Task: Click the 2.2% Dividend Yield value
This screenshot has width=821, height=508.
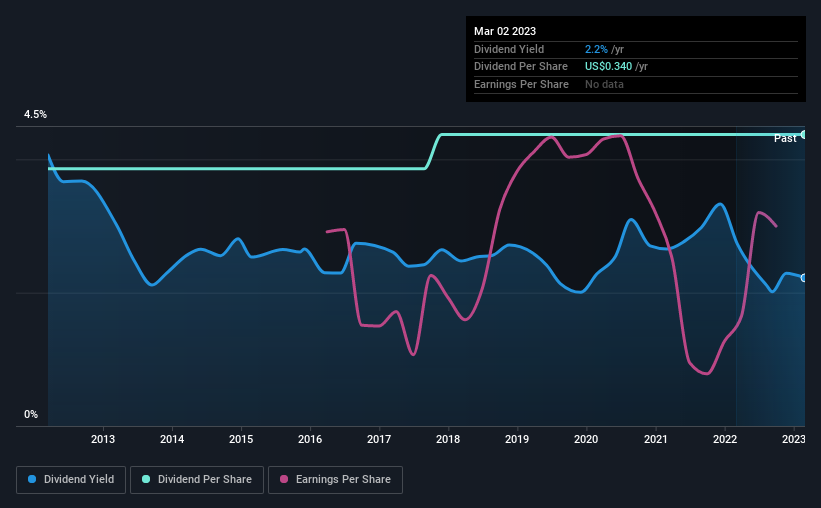Action: 596,49
